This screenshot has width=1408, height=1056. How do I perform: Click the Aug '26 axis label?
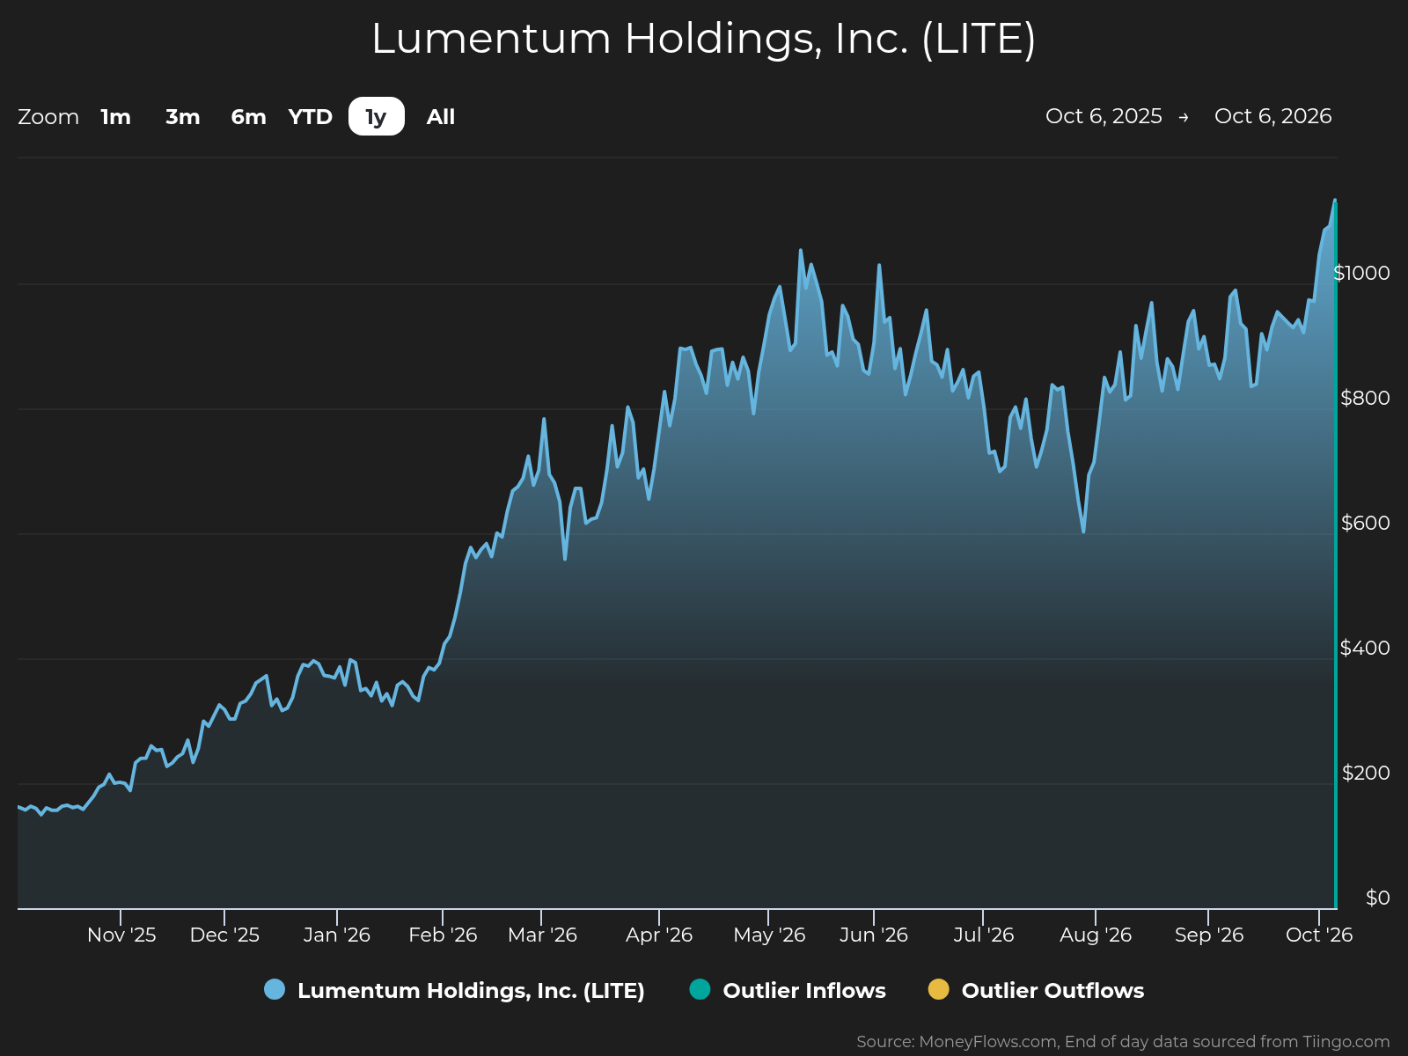click(x=1096, y=935)
